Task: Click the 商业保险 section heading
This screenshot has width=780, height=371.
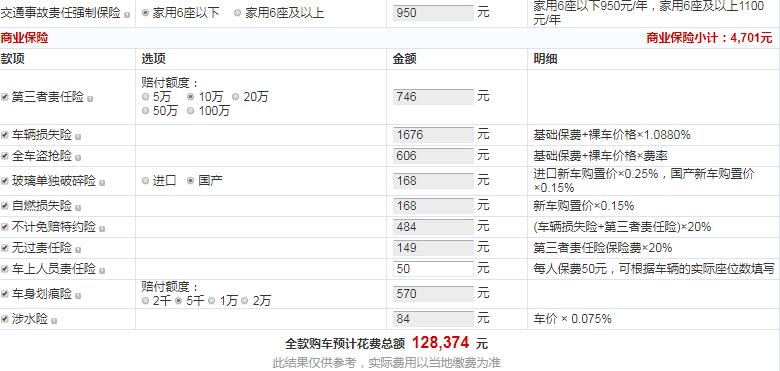Action: coord(24,38)
